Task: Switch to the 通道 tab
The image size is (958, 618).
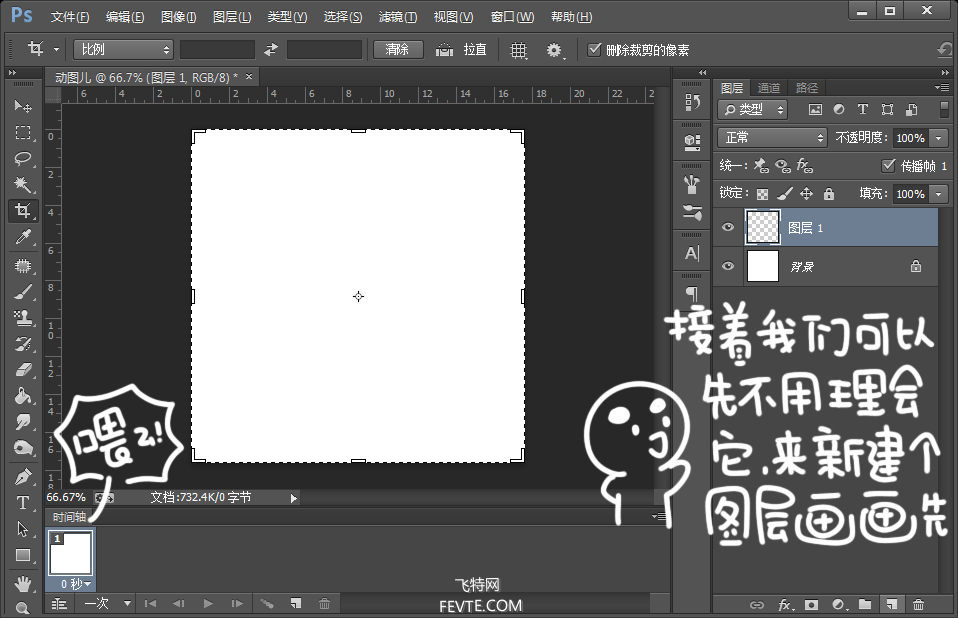Action: coord(769,88)
